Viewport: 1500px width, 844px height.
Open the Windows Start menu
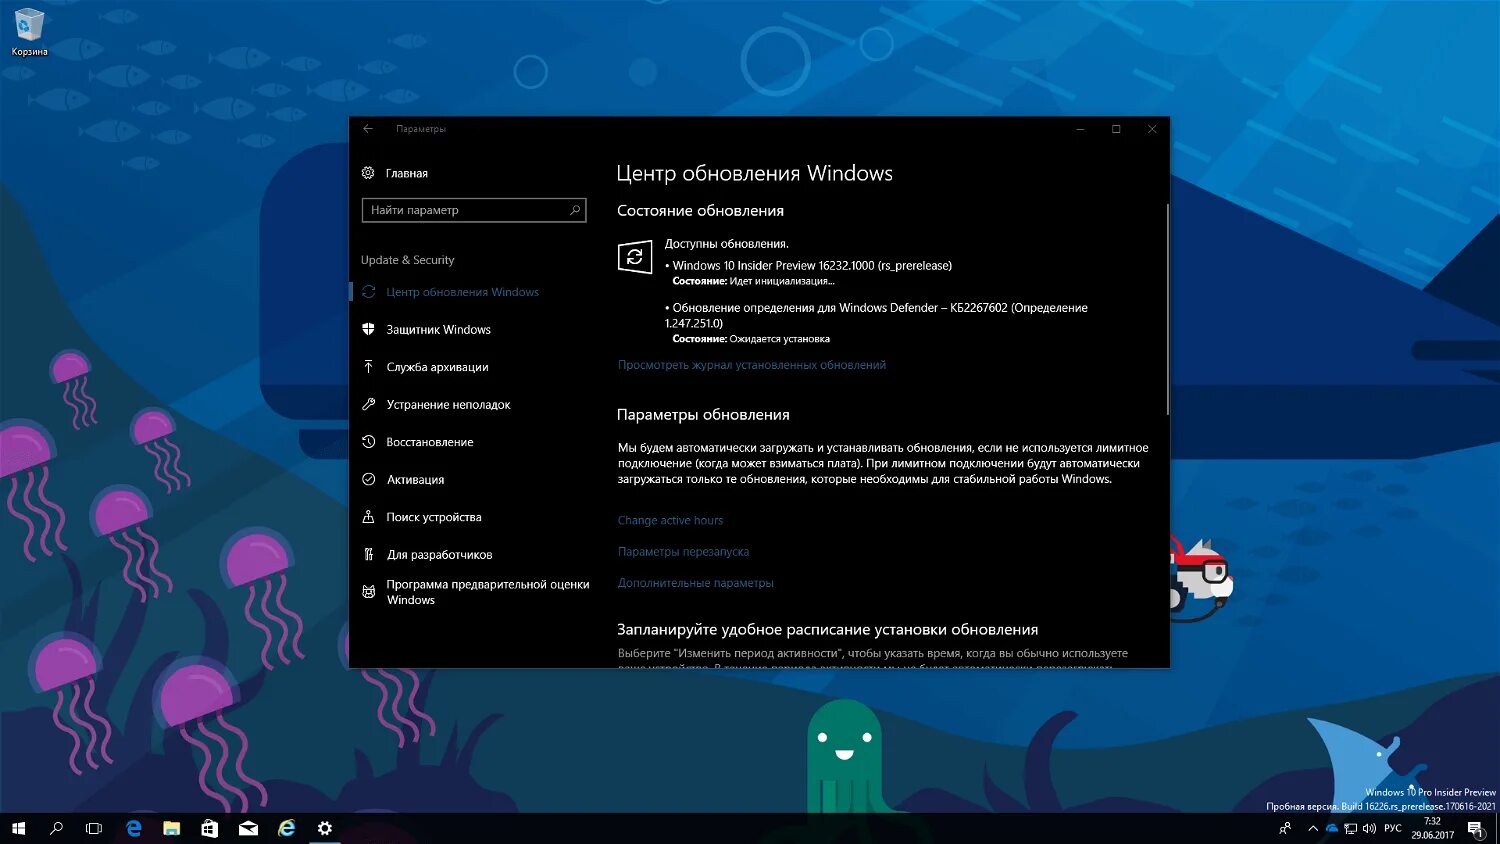click(x=18, y=828)
